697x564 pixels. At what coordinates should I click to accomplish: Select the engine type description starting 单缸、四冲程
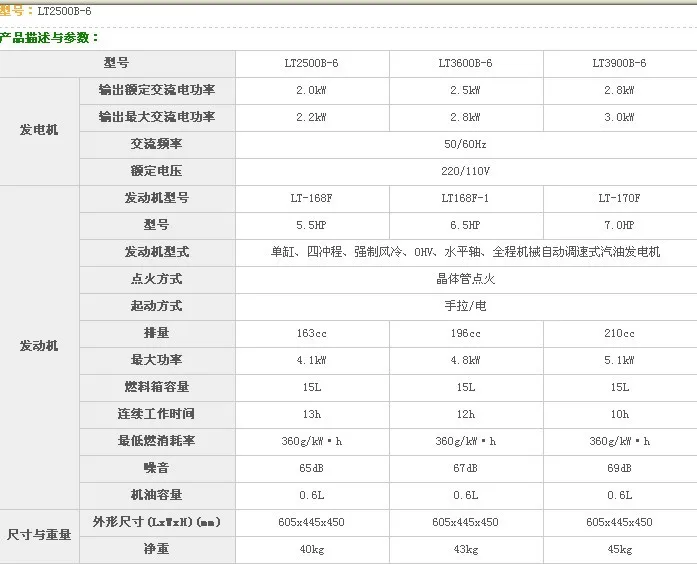(465, 252)
